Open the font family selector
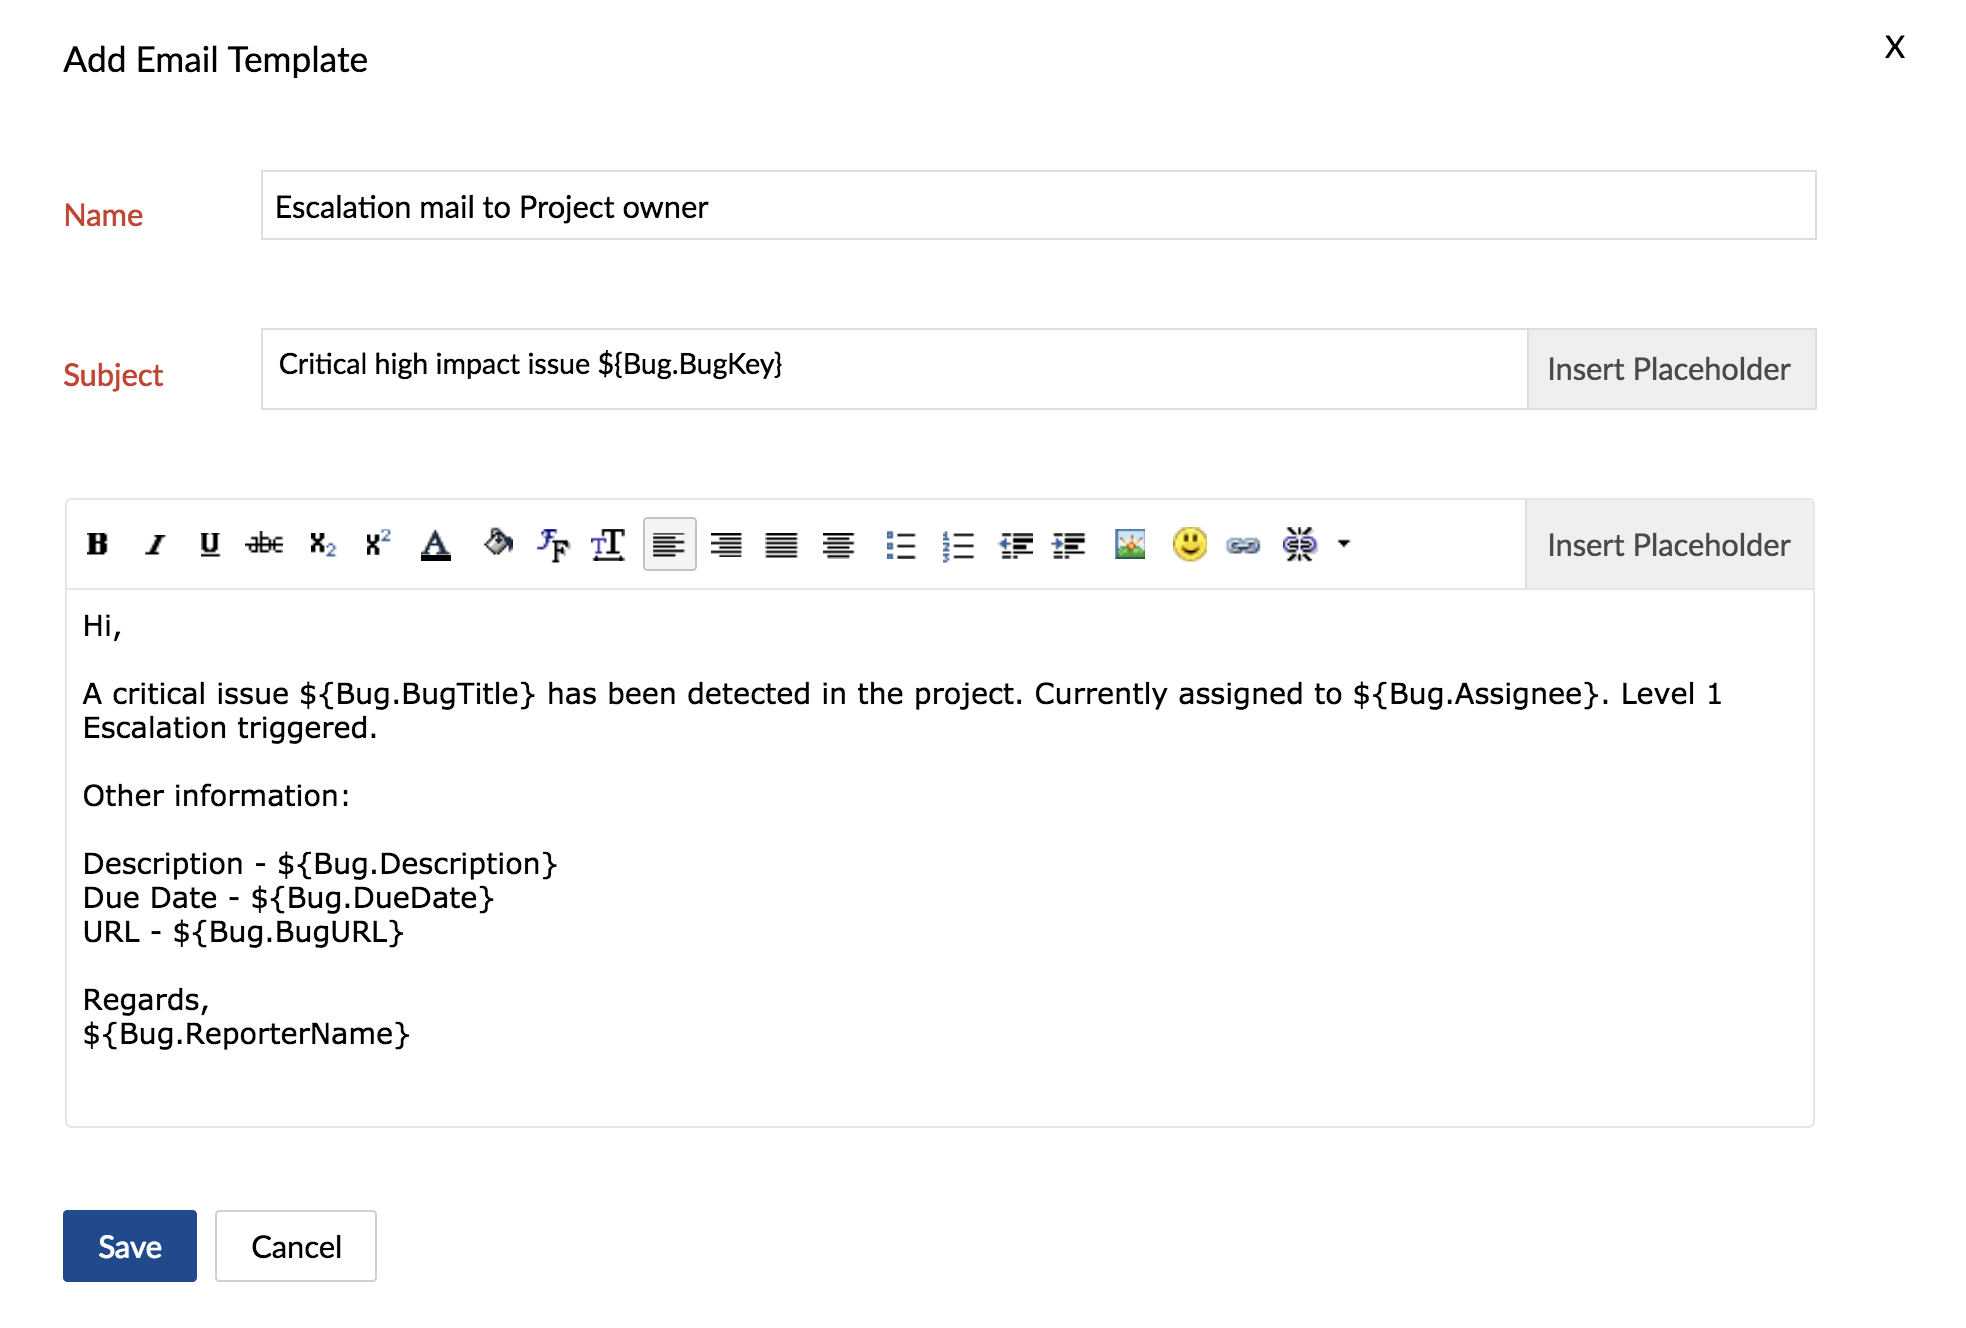Screen dimensions: 1966x1328 (x=552, y=544)
